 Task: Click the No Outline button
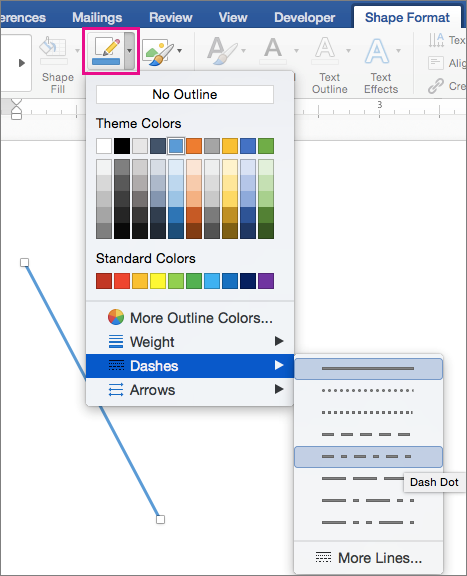[x=185, y=94]
